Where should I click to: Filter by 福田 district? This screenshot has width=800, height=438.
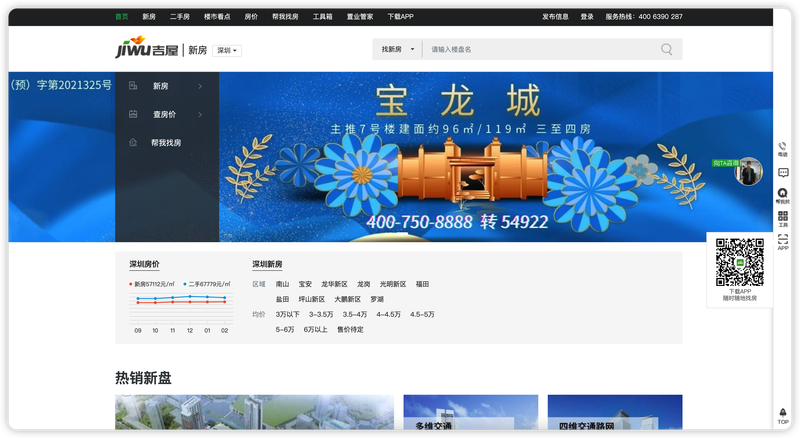pos(422,284)
